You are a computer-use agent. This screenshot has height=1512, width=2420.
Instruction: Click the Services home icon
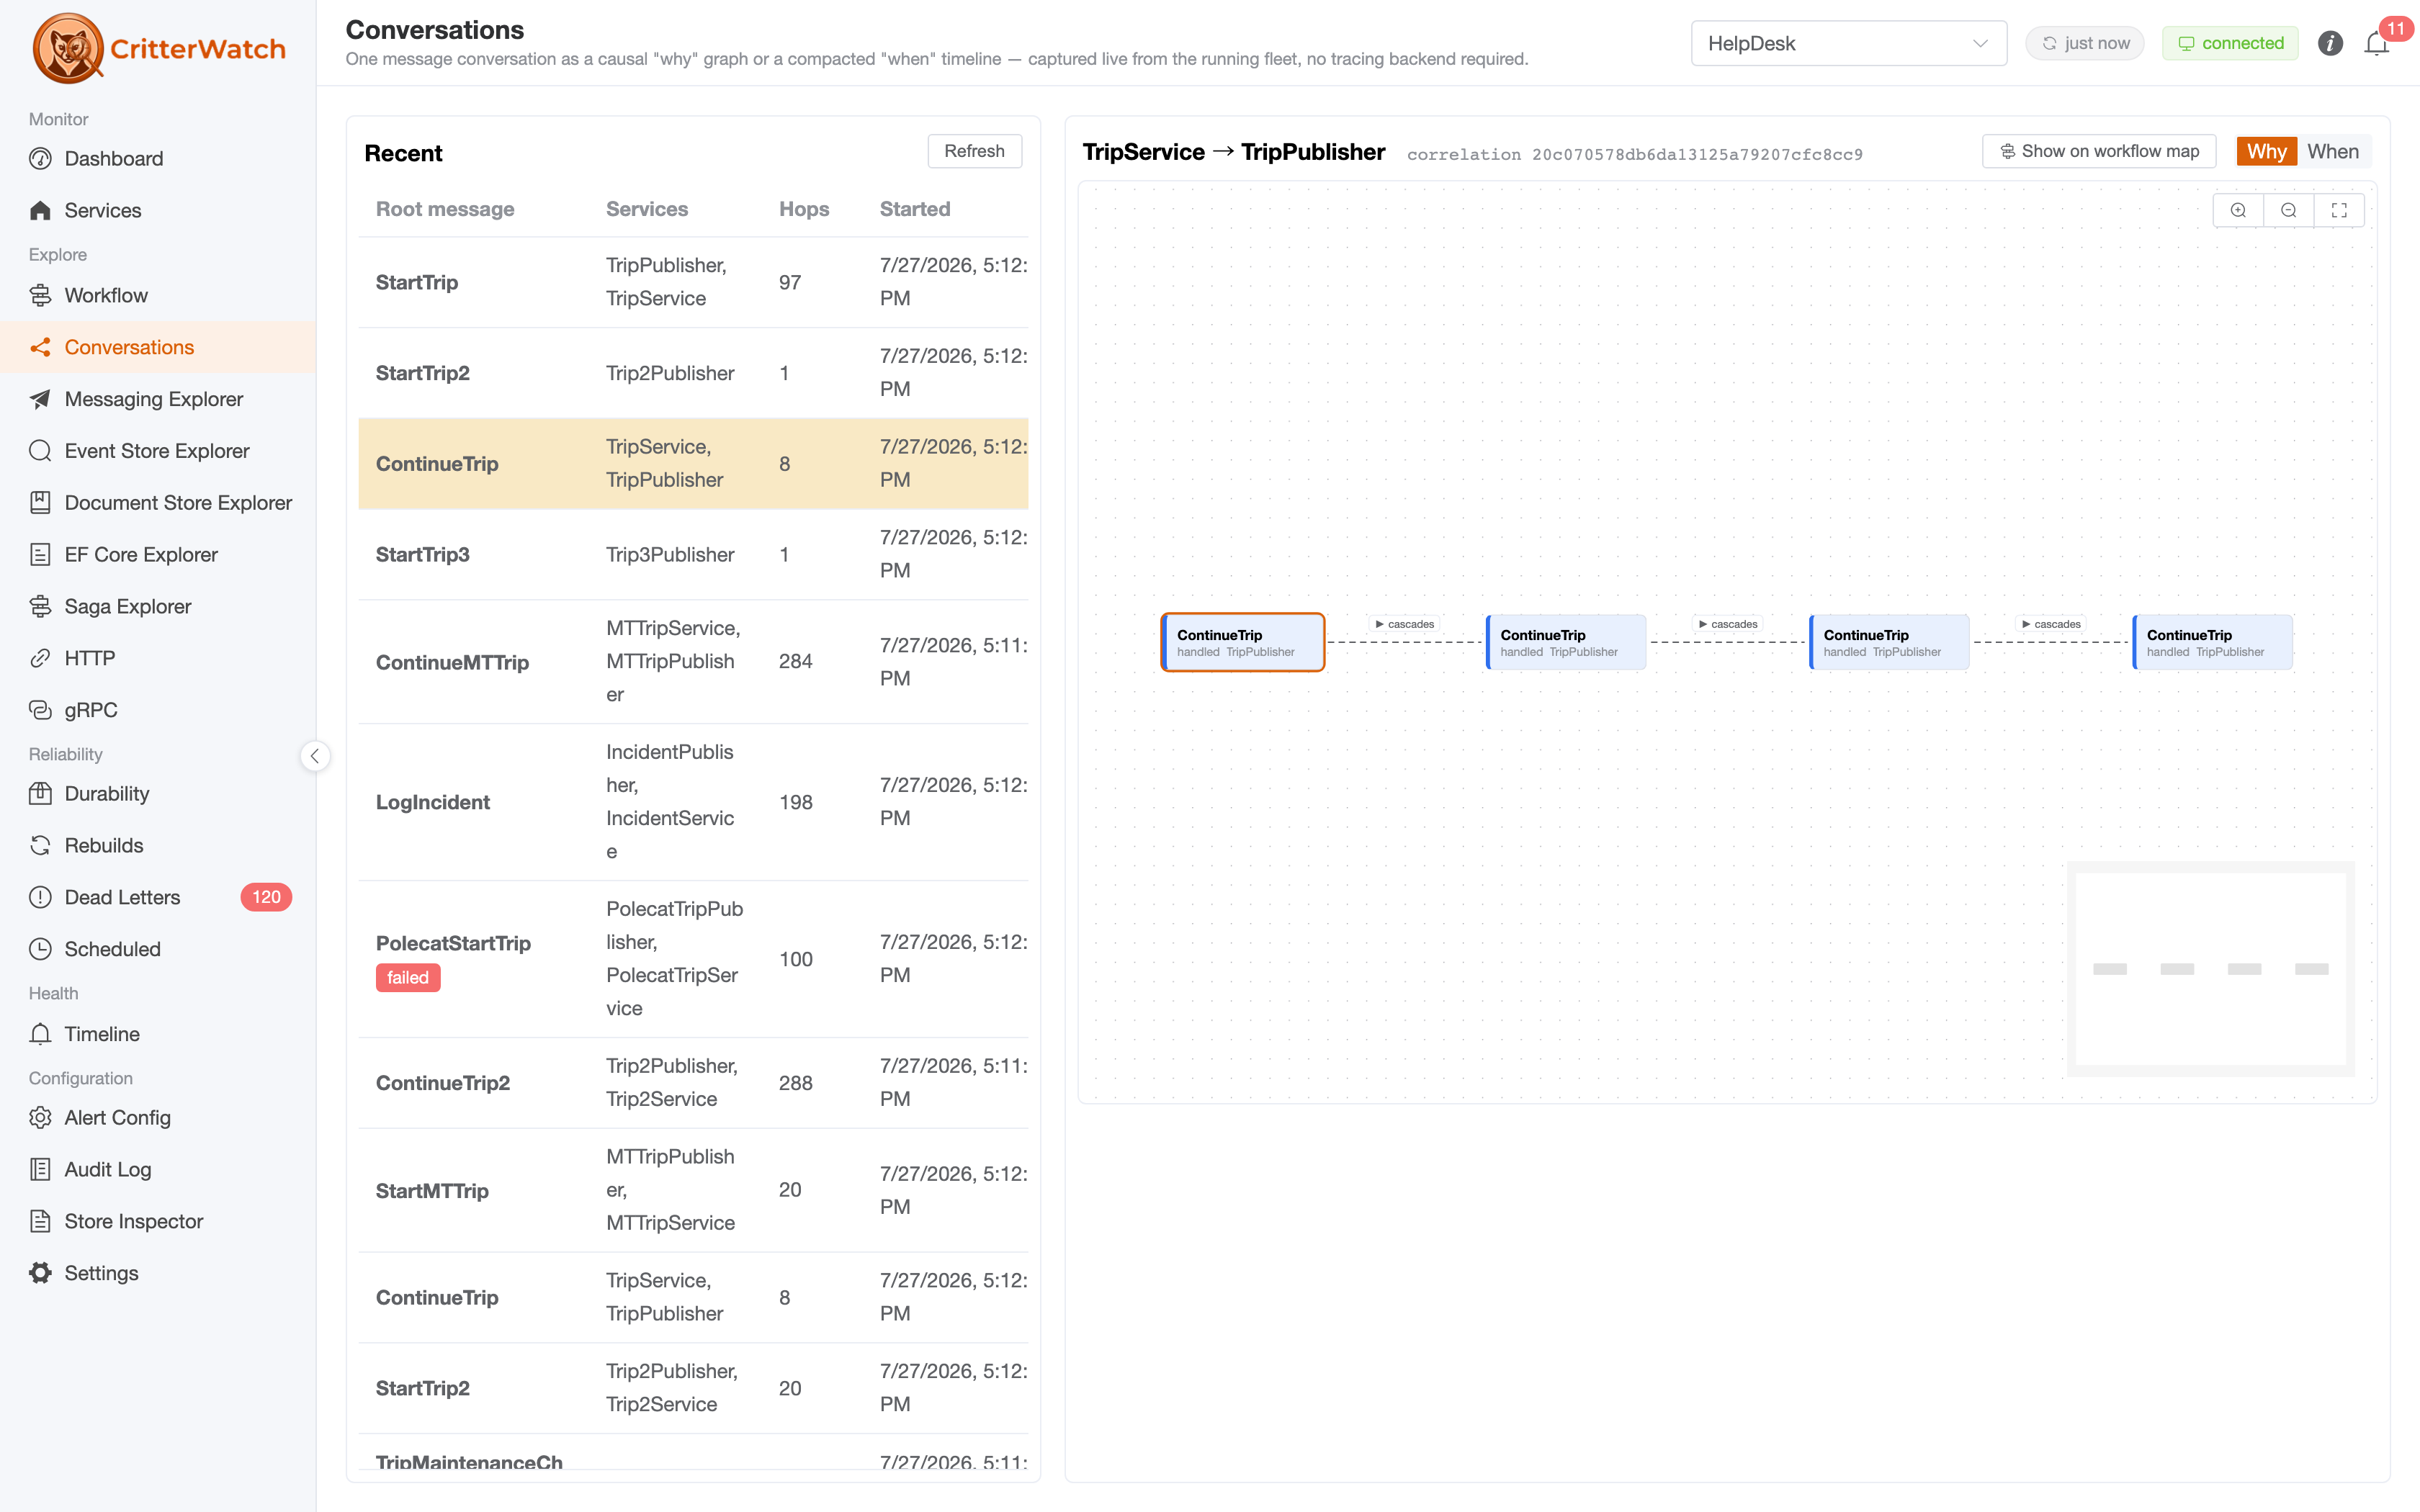coord(40,210)
